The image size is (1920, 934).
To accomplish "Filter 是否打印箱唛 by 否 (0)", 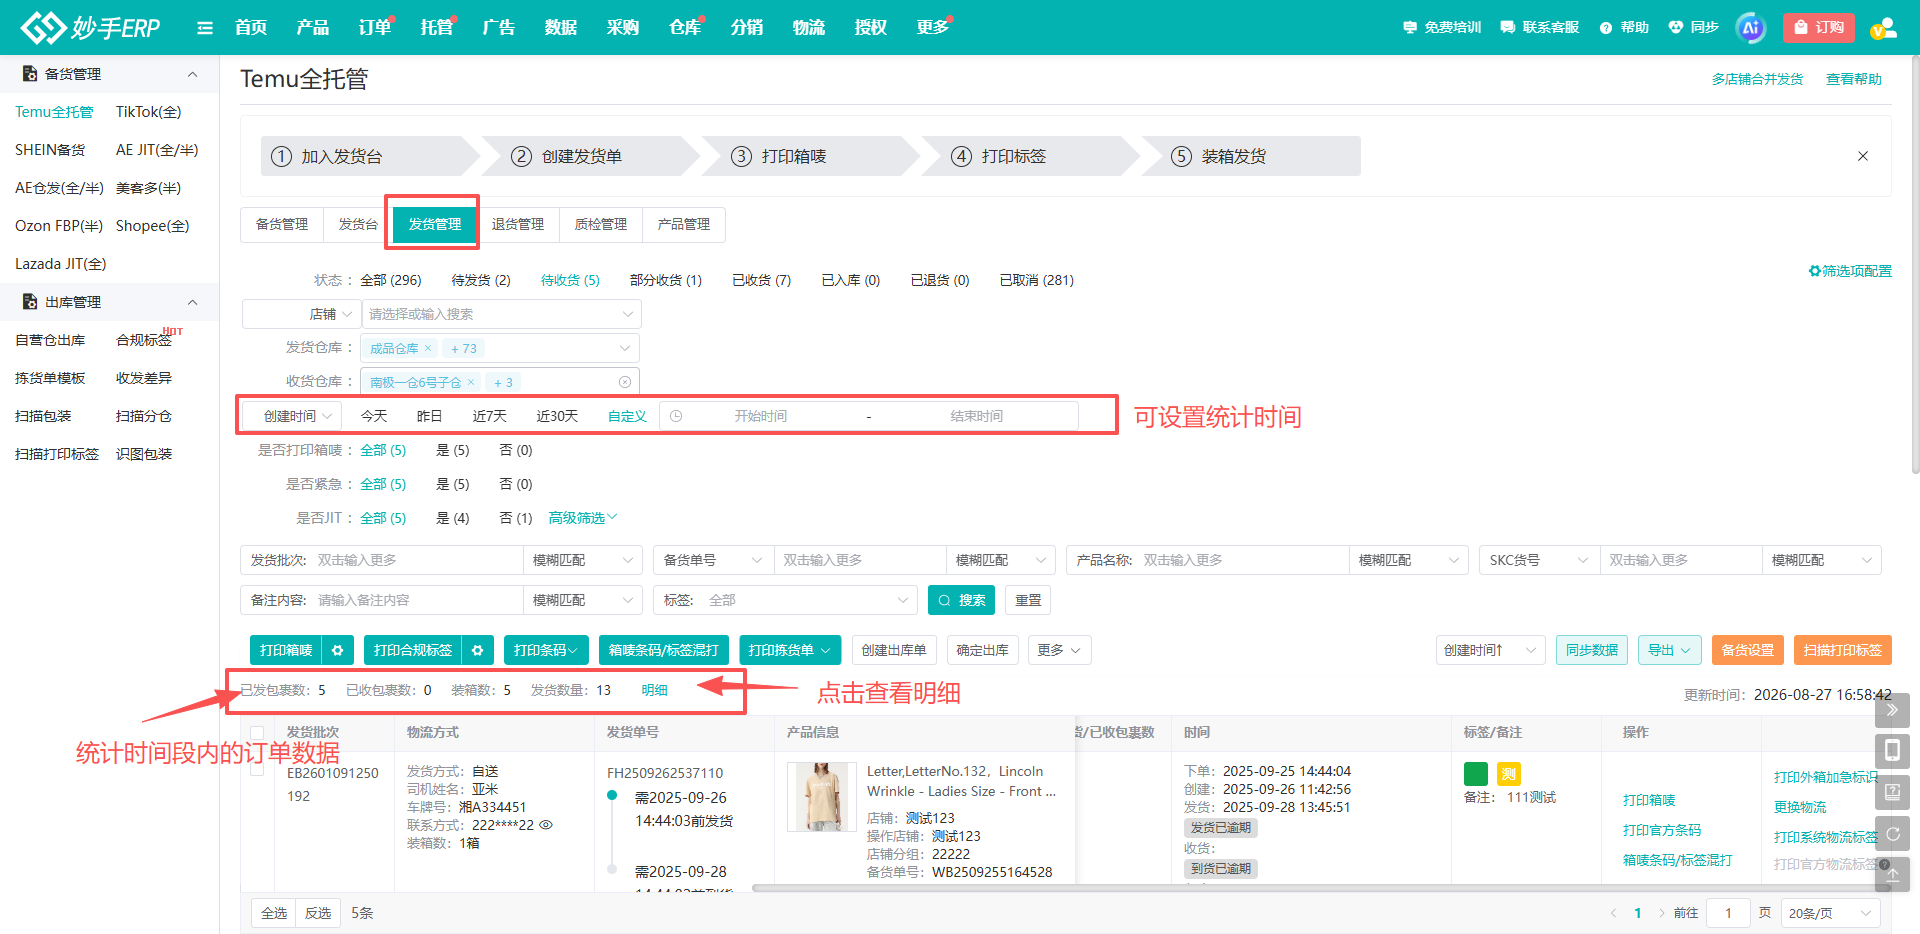I will pyautogui.click(x=515, y=450).
